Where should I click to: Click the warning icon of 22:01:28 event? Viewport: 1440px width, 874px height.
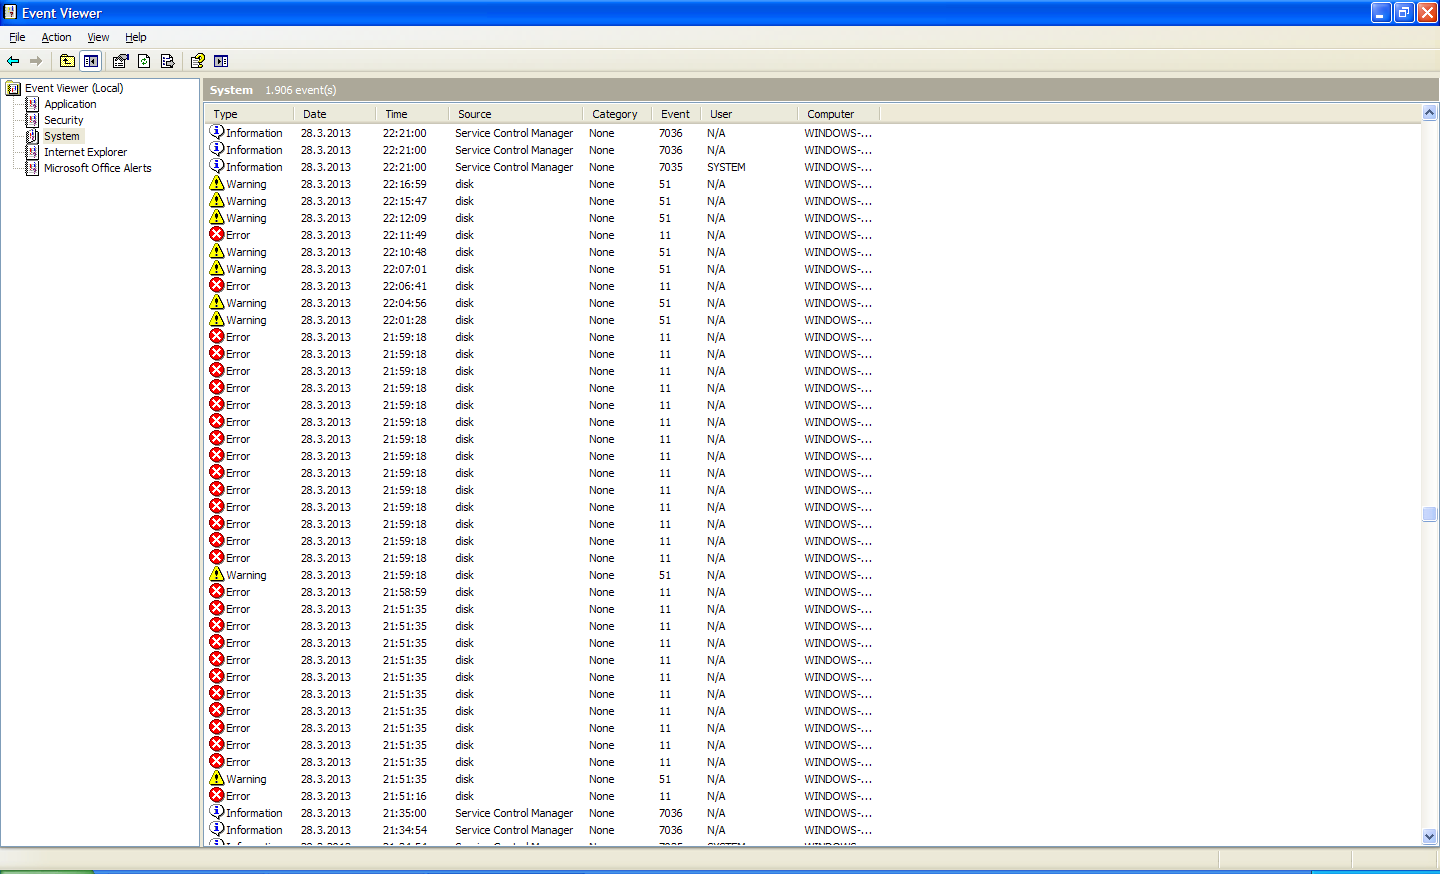(x=216, y=320)
